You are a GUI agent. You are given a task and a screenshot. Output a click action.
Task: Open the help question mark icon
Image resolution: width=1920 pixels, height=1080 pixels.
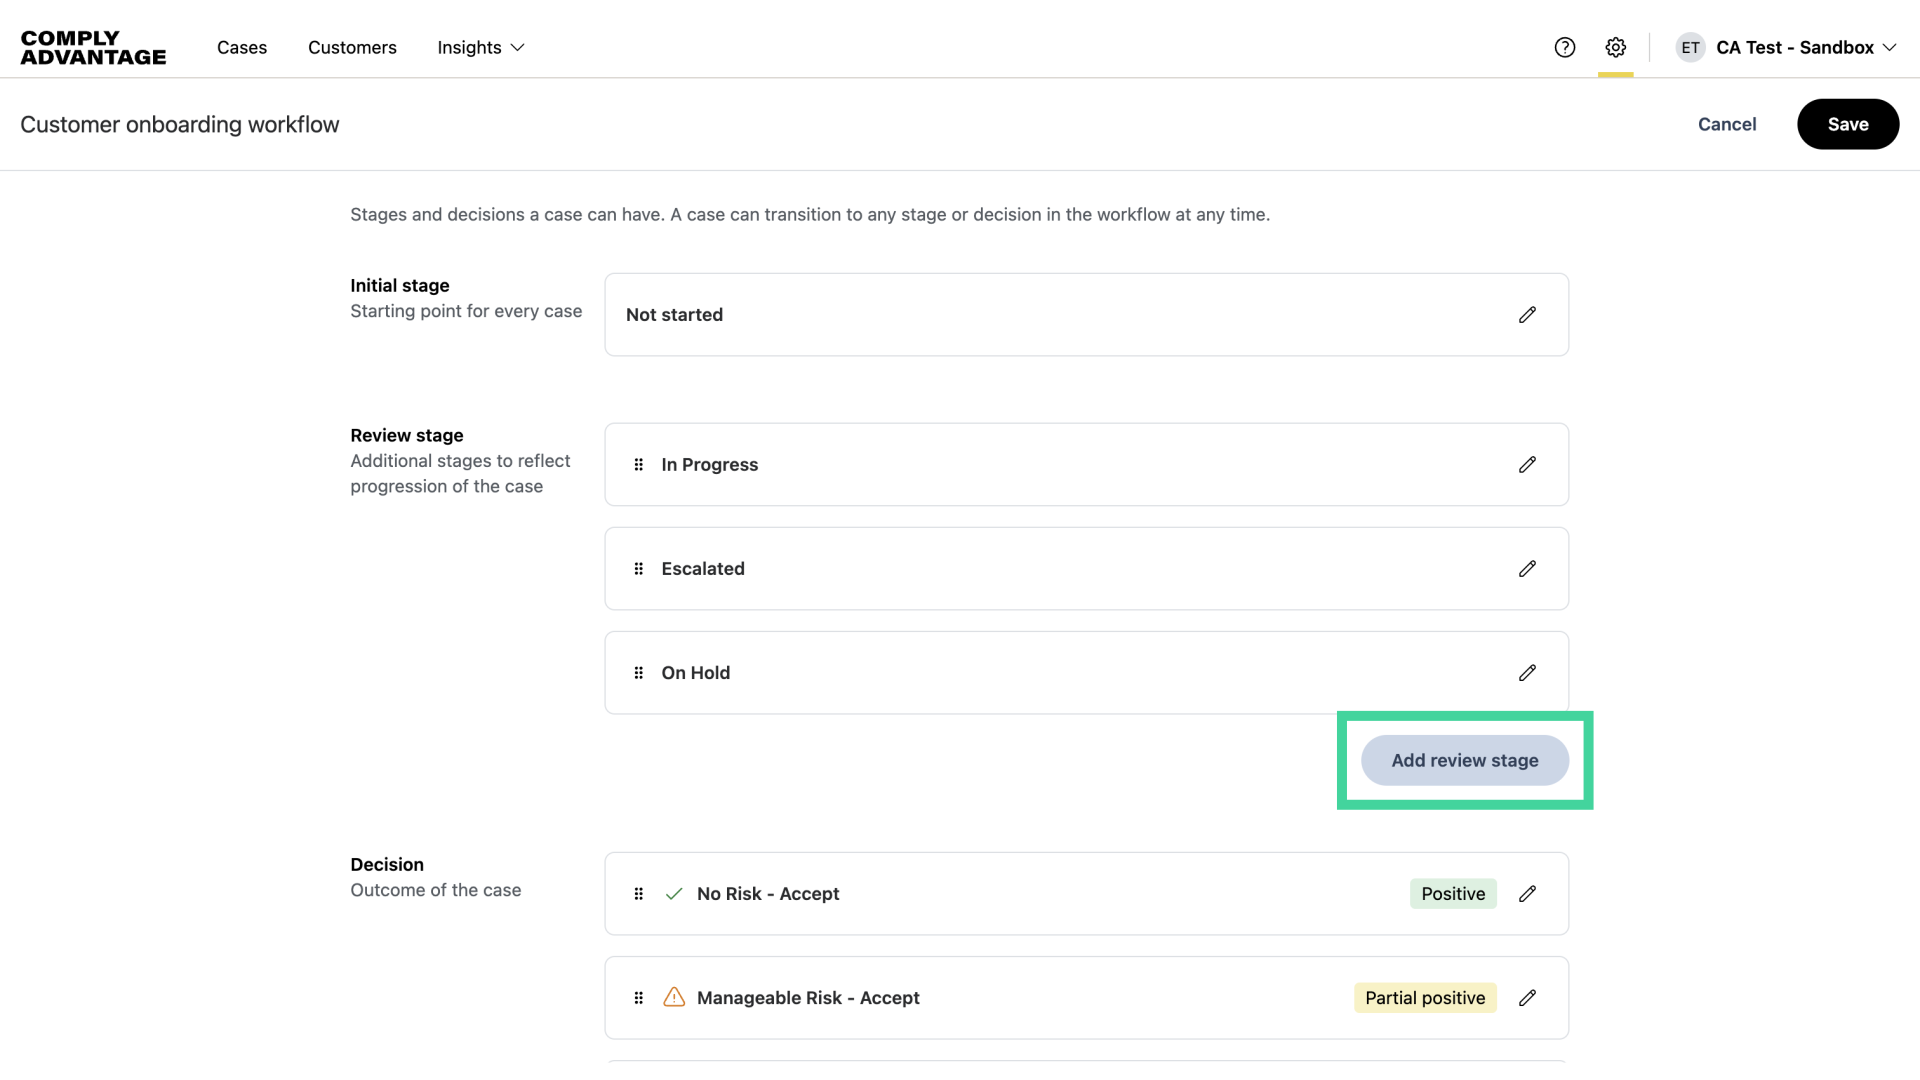point(1565,48)
